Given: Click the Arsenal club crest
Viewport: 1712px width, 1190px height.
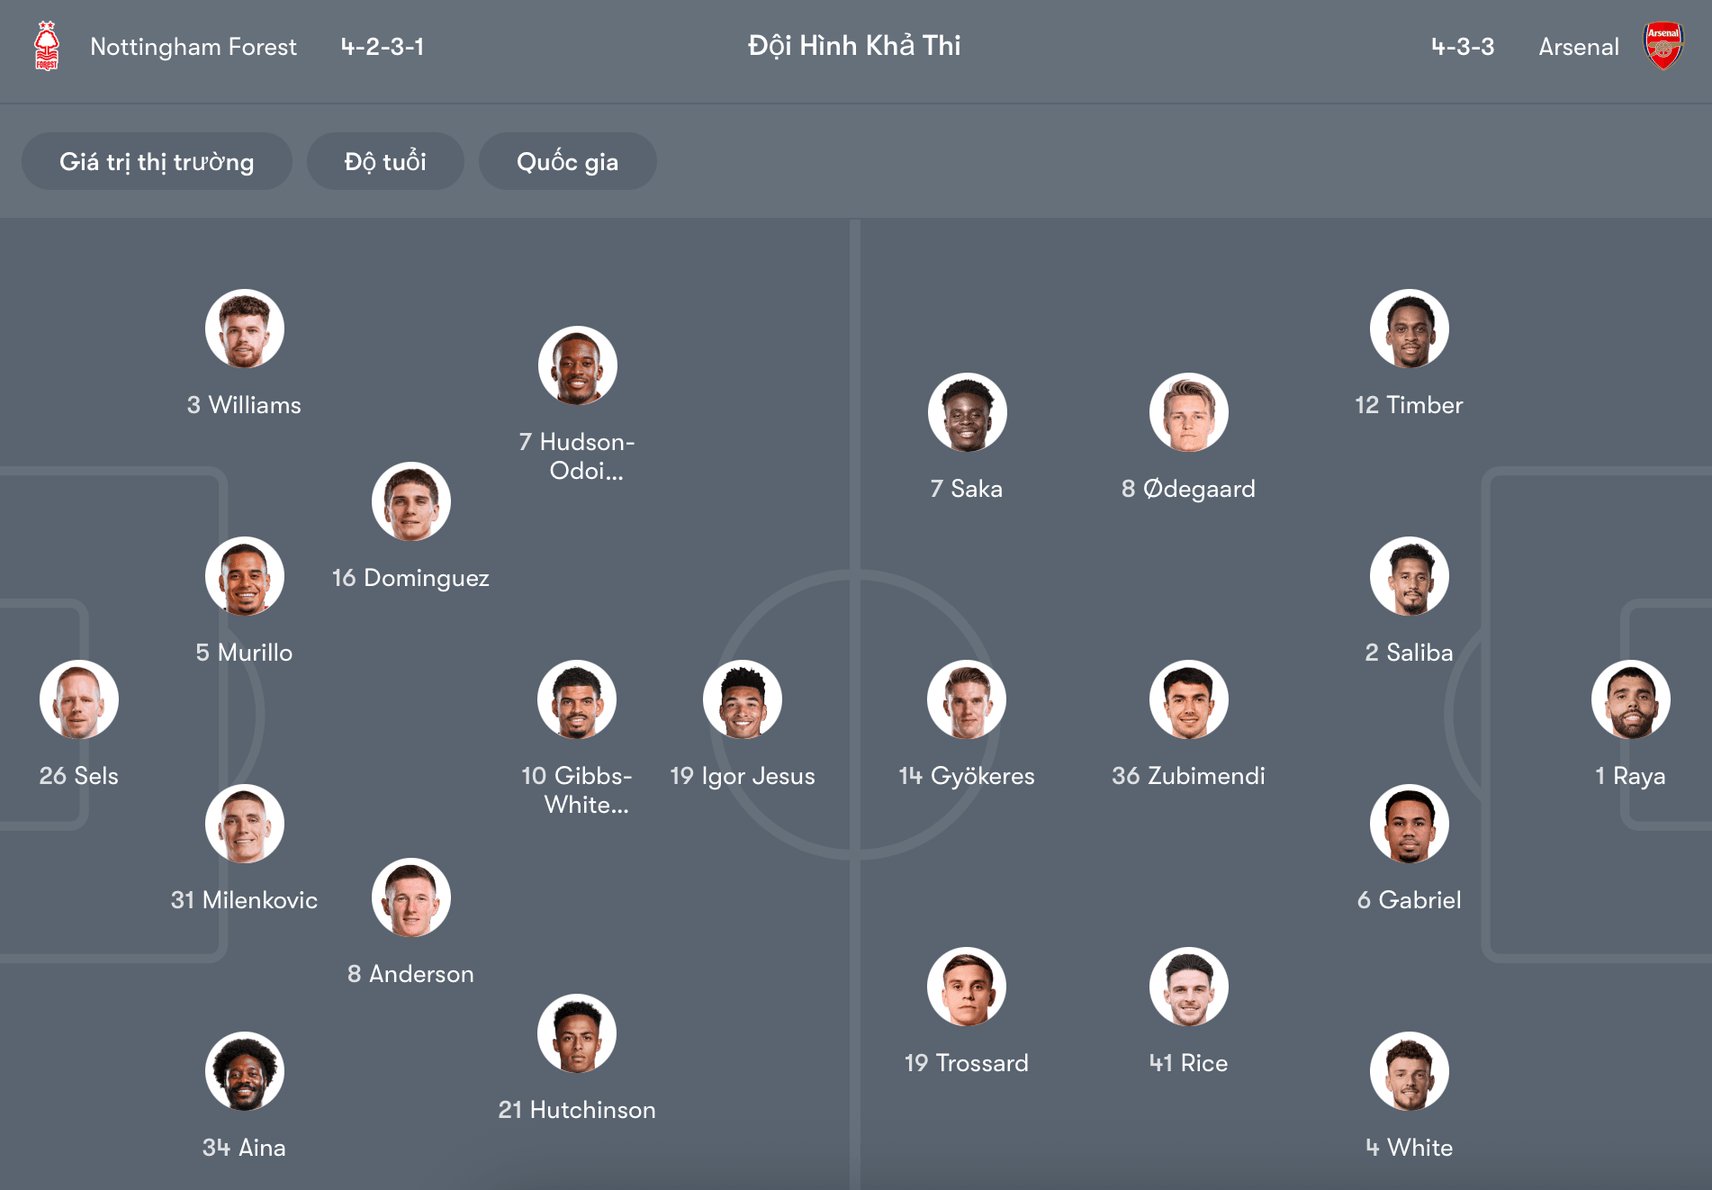Looking at the screenshot, I should (1662, 45).
